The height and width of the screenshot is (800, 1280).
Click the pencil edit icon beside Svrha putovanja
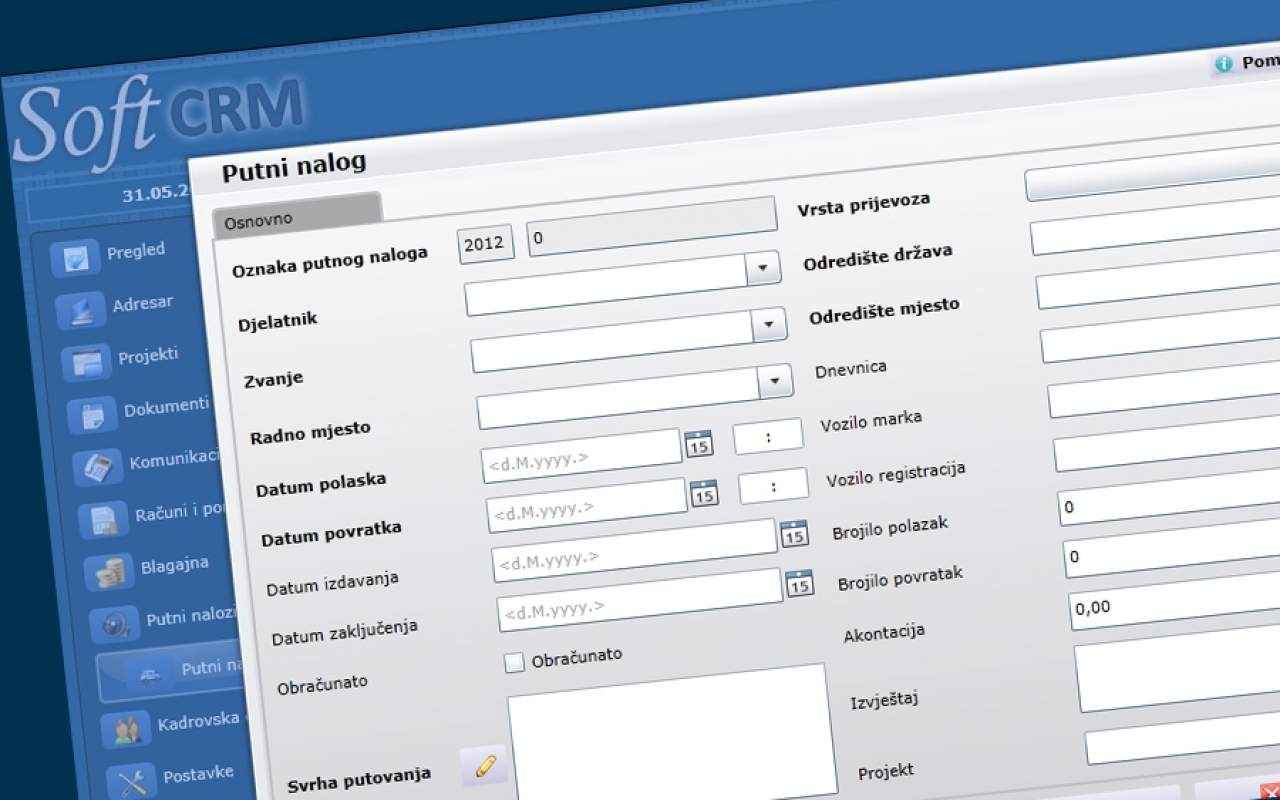pos(484,767)
